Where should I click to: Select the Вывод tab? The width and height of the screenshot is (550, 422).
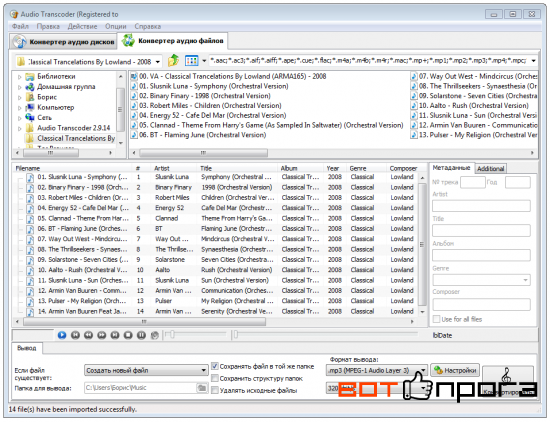pyautogui.click(x=27, y=348)
